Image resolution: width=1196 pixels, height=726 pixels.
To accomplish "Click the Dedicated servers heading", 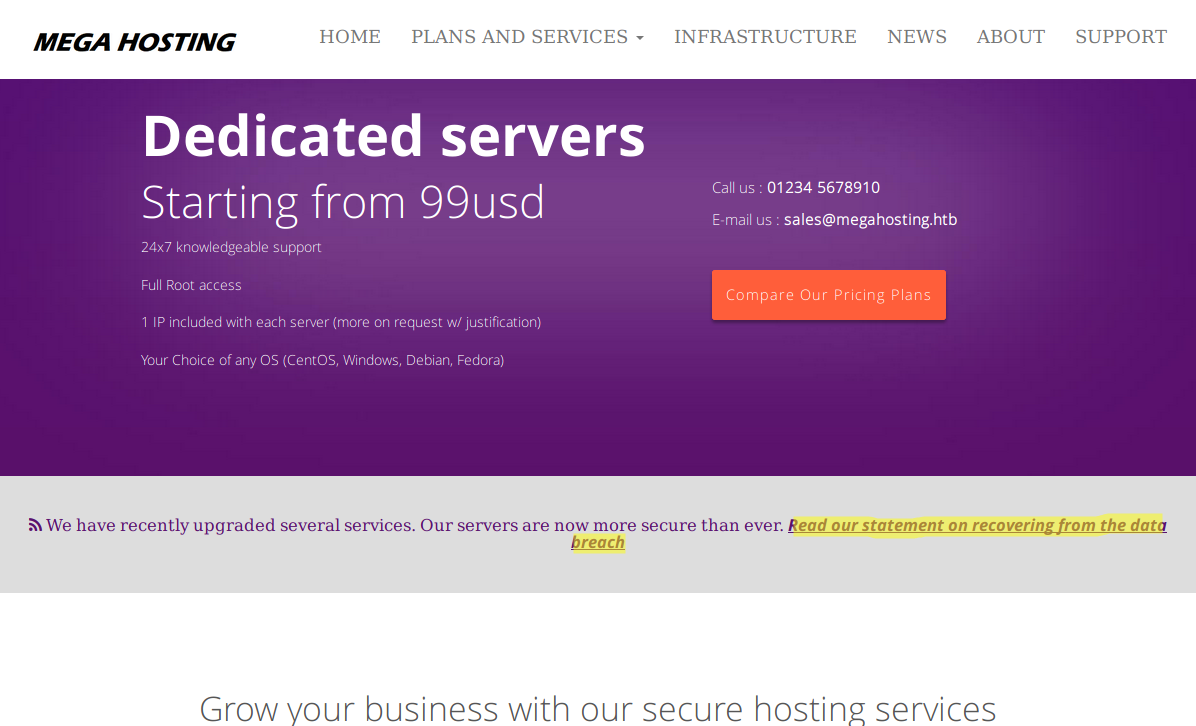I will click(x=393, y=135).
